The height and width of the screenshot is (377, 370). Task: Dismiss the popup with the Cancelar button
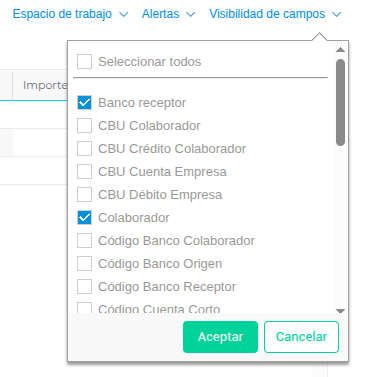tap(301, 337)
